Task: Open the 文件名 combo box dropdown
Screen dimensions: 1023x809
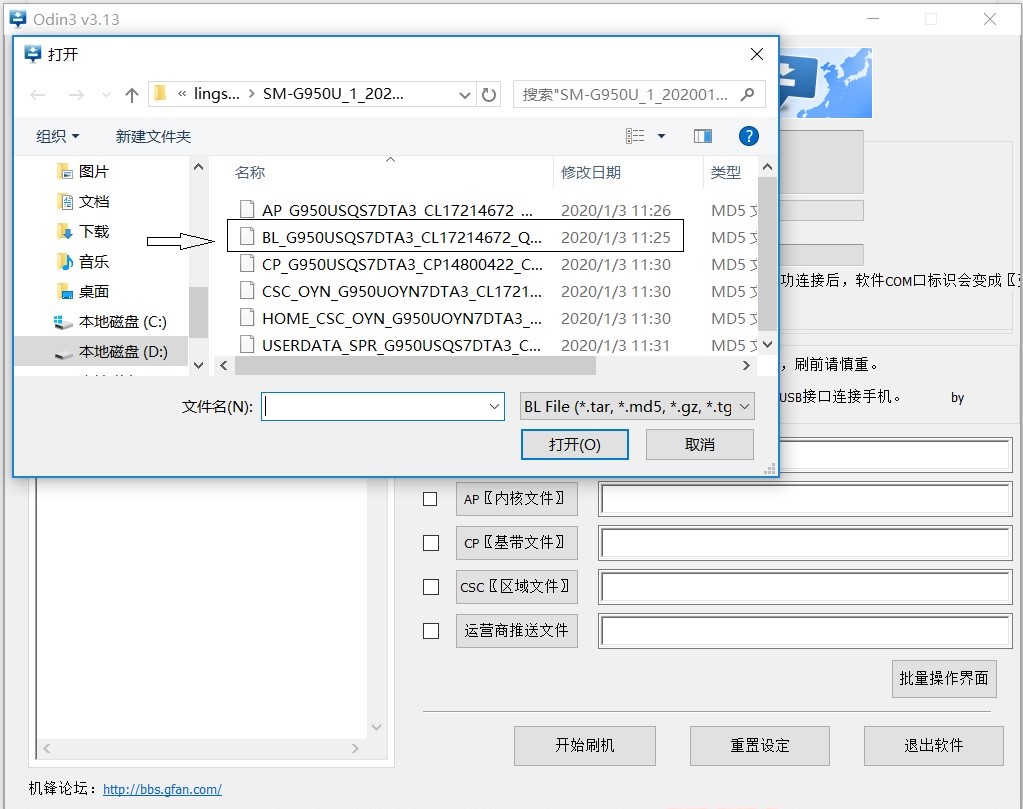Action: click(x=495, y=406)
